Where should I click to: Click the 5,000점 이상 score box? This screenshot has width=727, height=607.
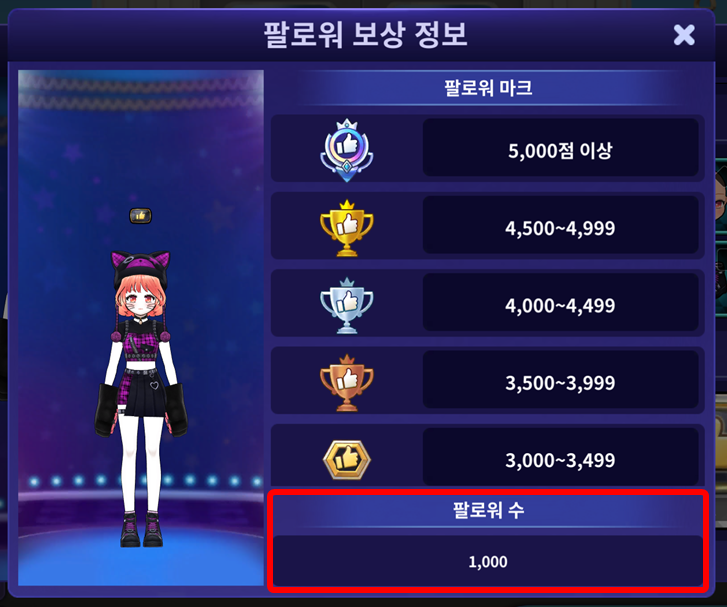point(561,147)
